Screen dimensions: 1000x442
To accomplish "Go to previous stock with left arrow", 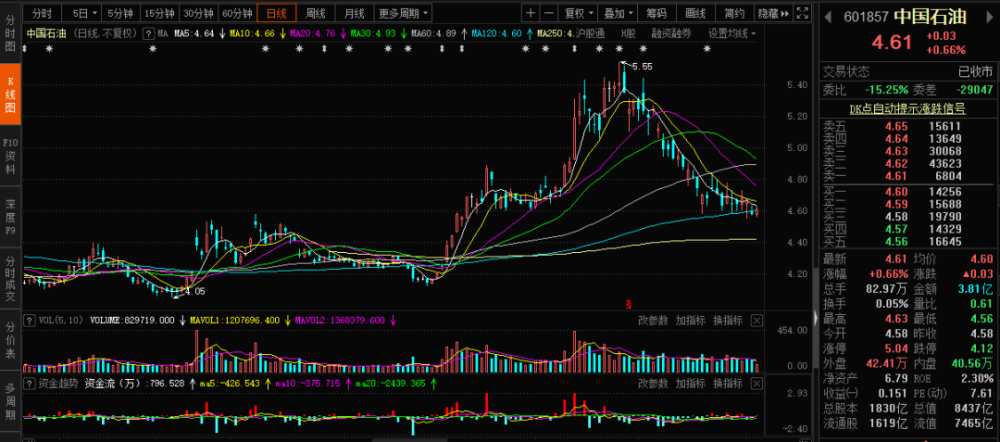I will 827,16.
